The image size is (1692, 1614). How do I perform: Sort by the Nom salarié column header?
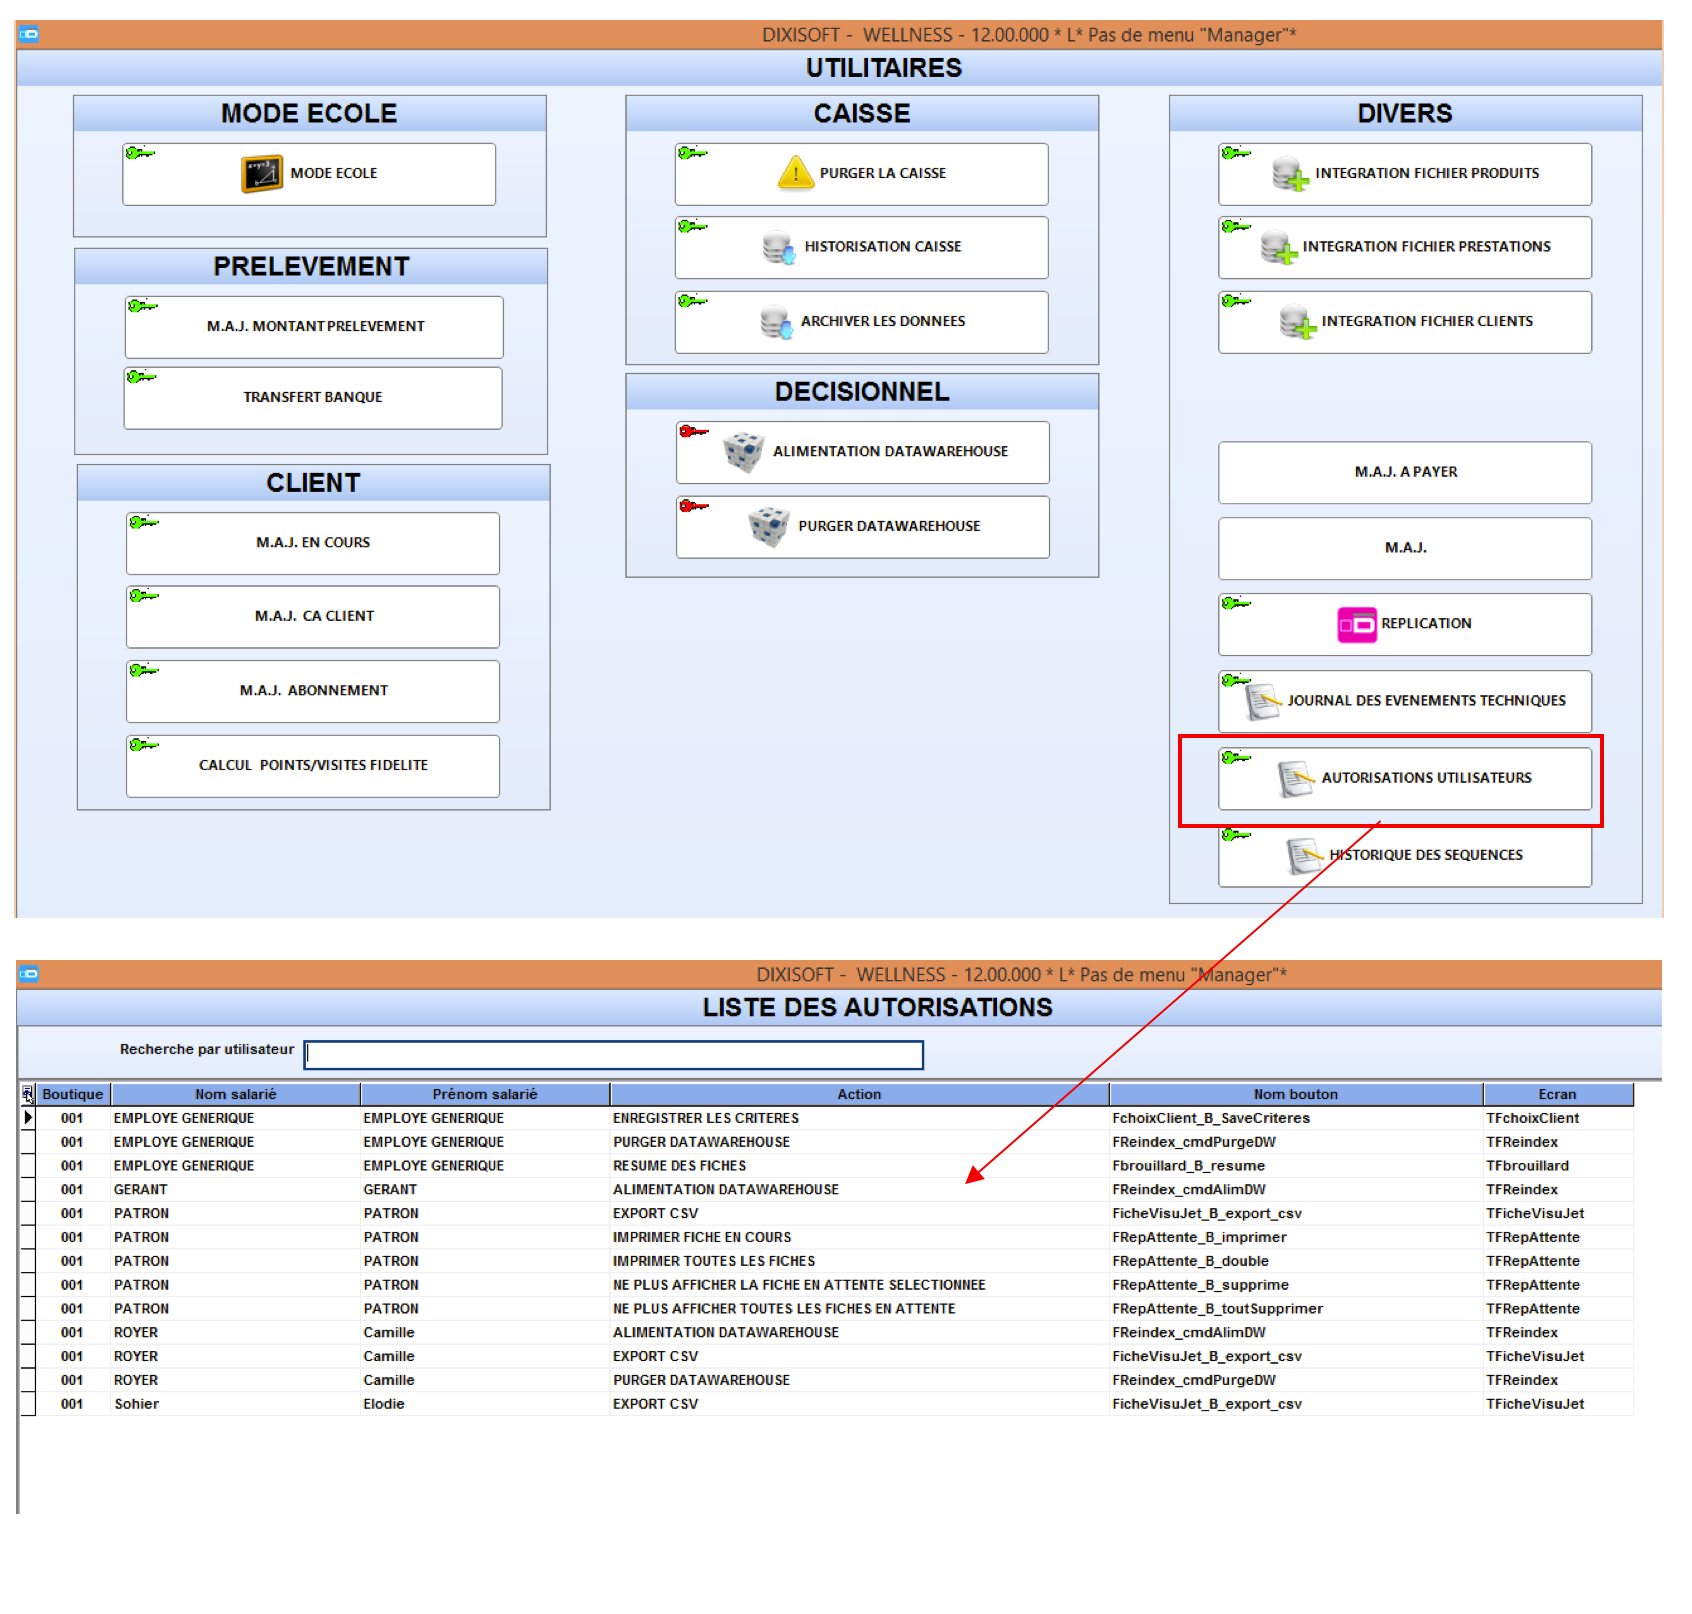(x=236, y=1095)
